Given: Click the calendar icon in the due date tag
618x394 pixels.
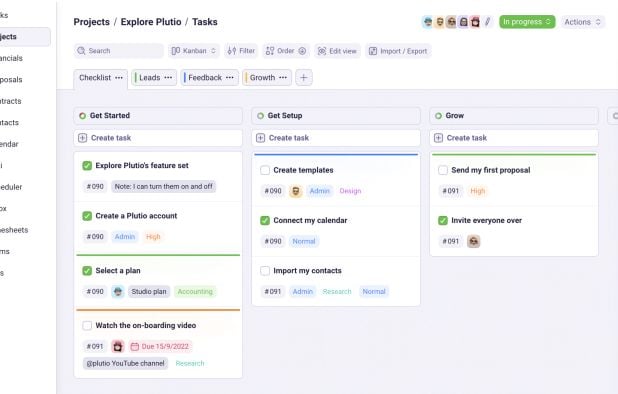Looking at the screenshot, I should (x=134, y=346).
